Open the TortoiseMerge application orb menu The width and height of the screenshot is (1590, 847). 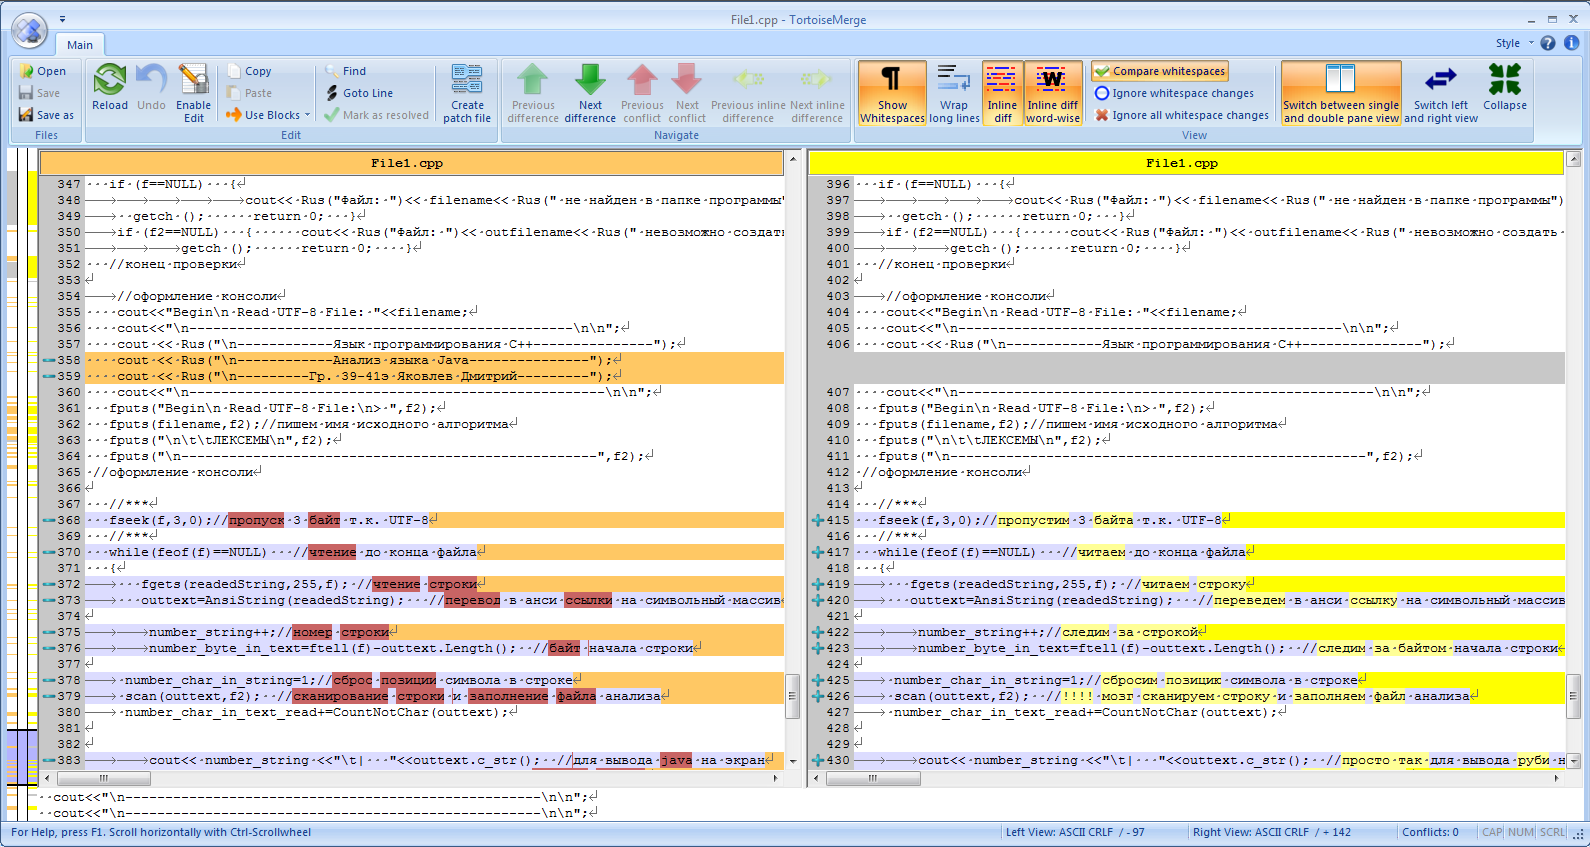coord(29,31)
